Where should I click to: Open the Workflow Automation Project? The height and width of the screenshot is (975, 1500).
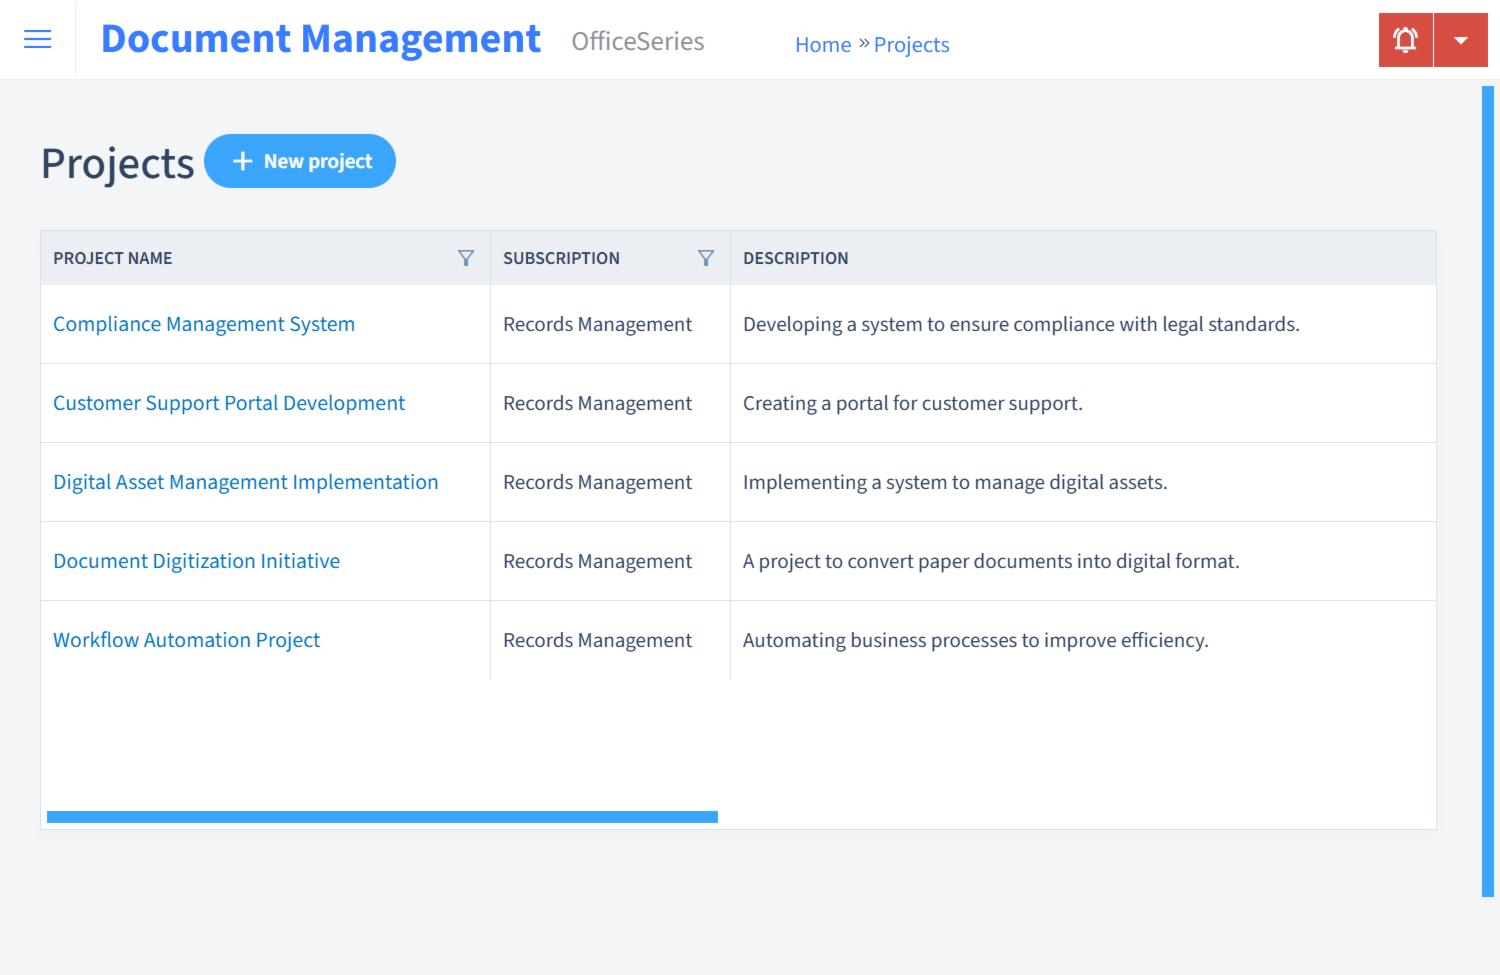pyautogui.click(x=186, y=639)
